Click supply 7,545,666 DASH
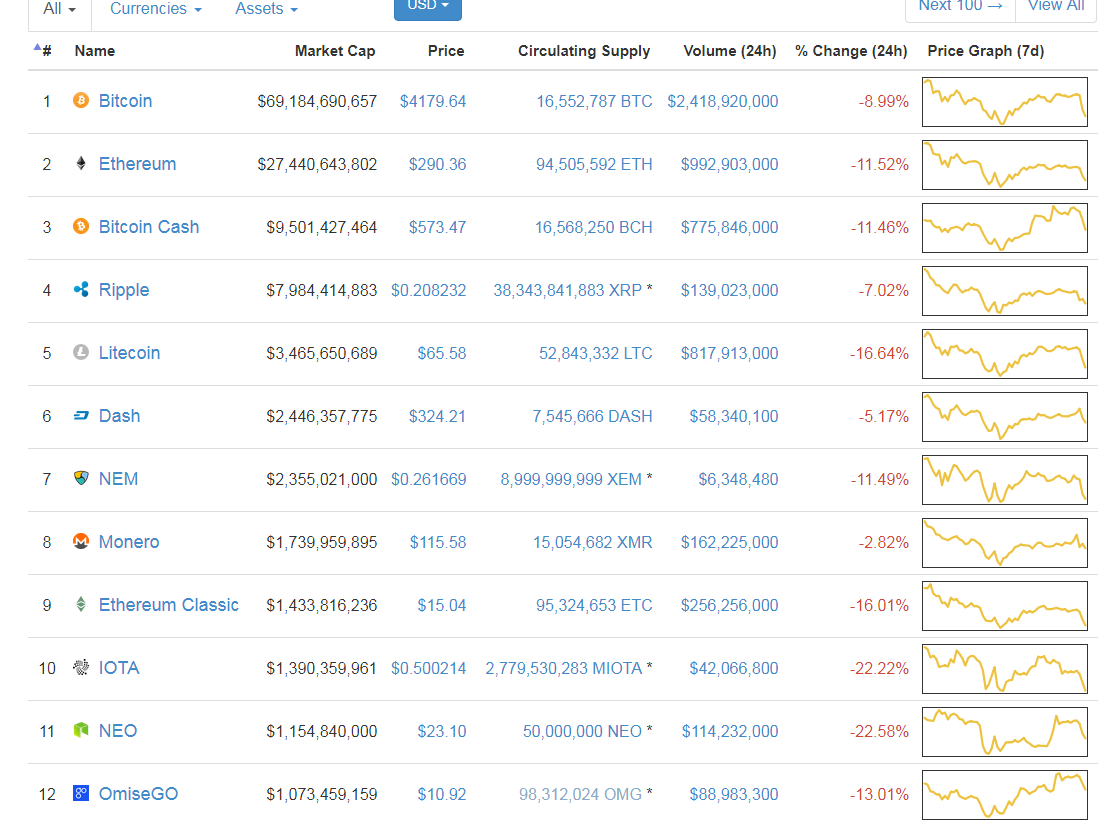The image size is (1114, 821). point(592,416)
